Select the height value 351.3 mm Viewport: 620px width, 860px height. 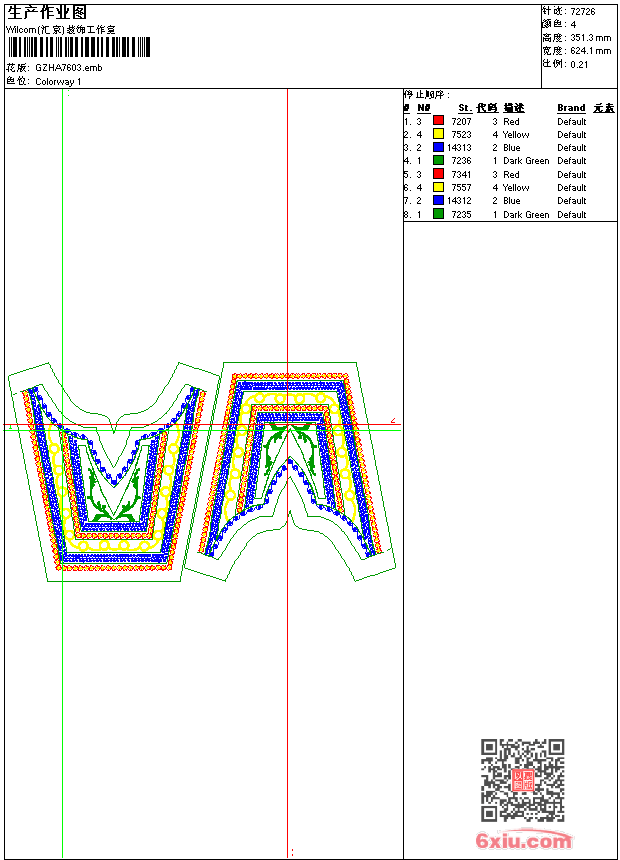click(x=590, y=38)
